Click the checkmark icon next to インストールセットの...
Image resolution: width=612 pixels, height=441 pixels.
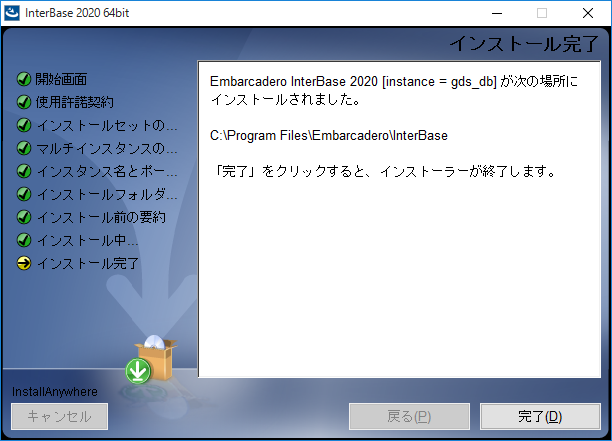click(x=24, y=125)
